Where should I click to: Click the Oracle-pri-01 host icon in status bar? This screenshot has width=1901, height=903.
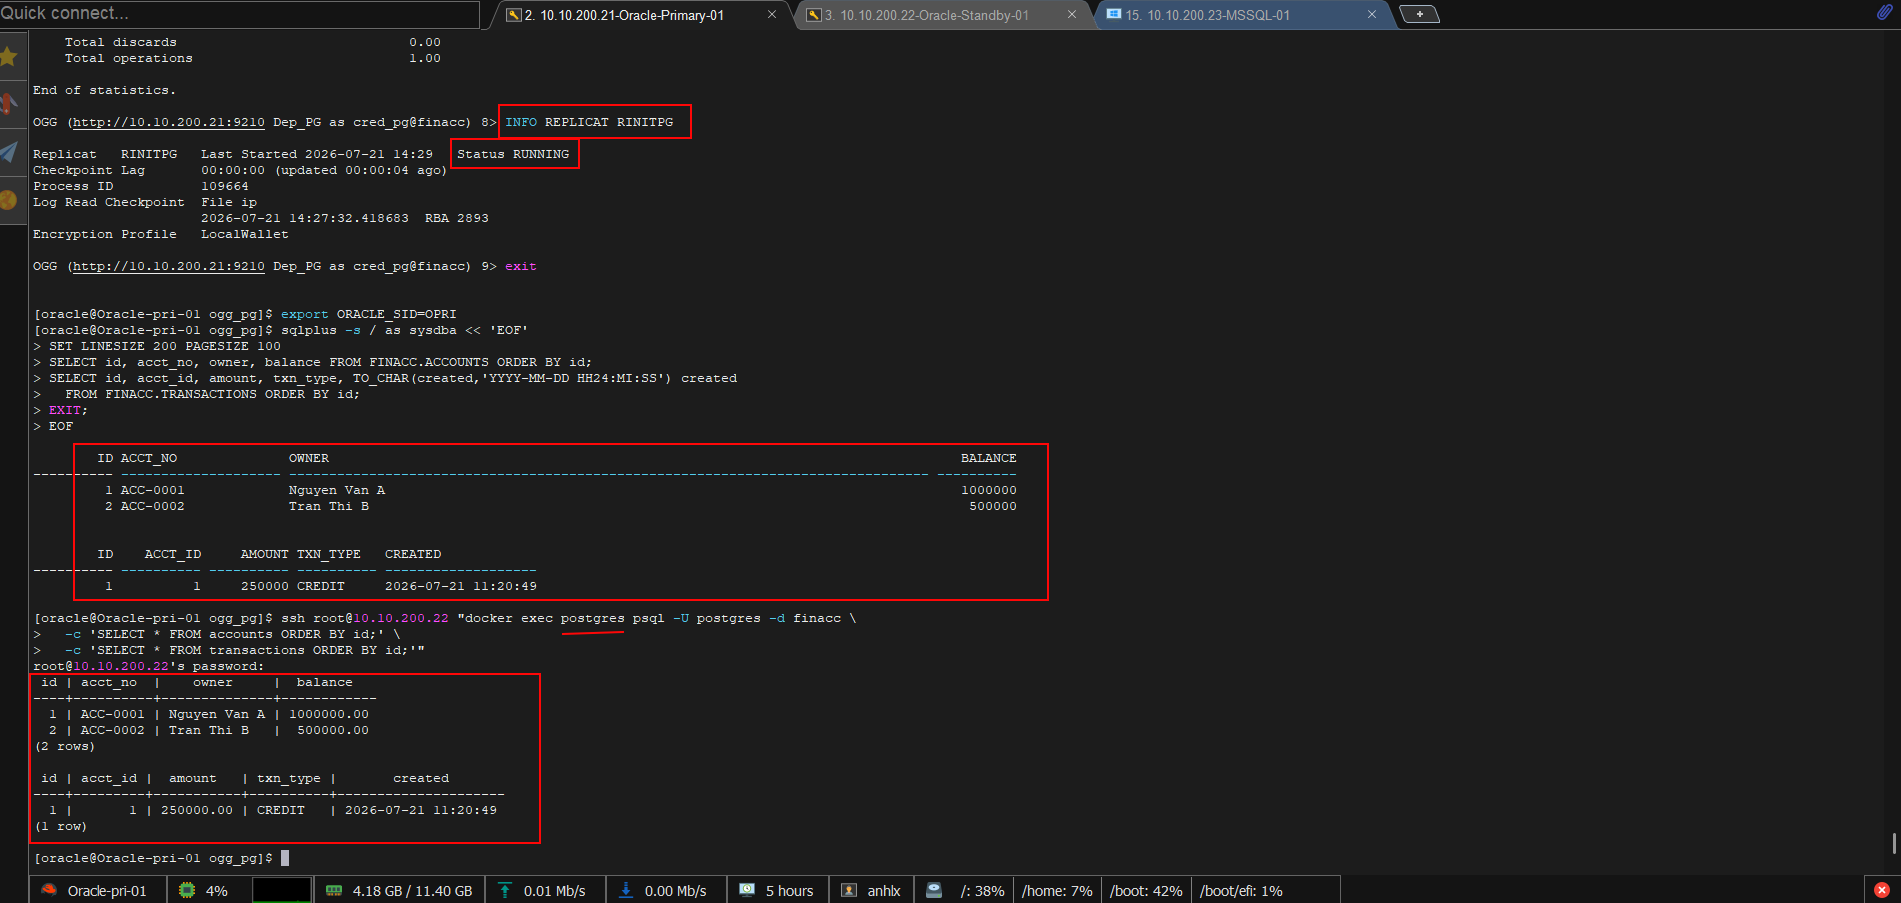tap(49, 890)
